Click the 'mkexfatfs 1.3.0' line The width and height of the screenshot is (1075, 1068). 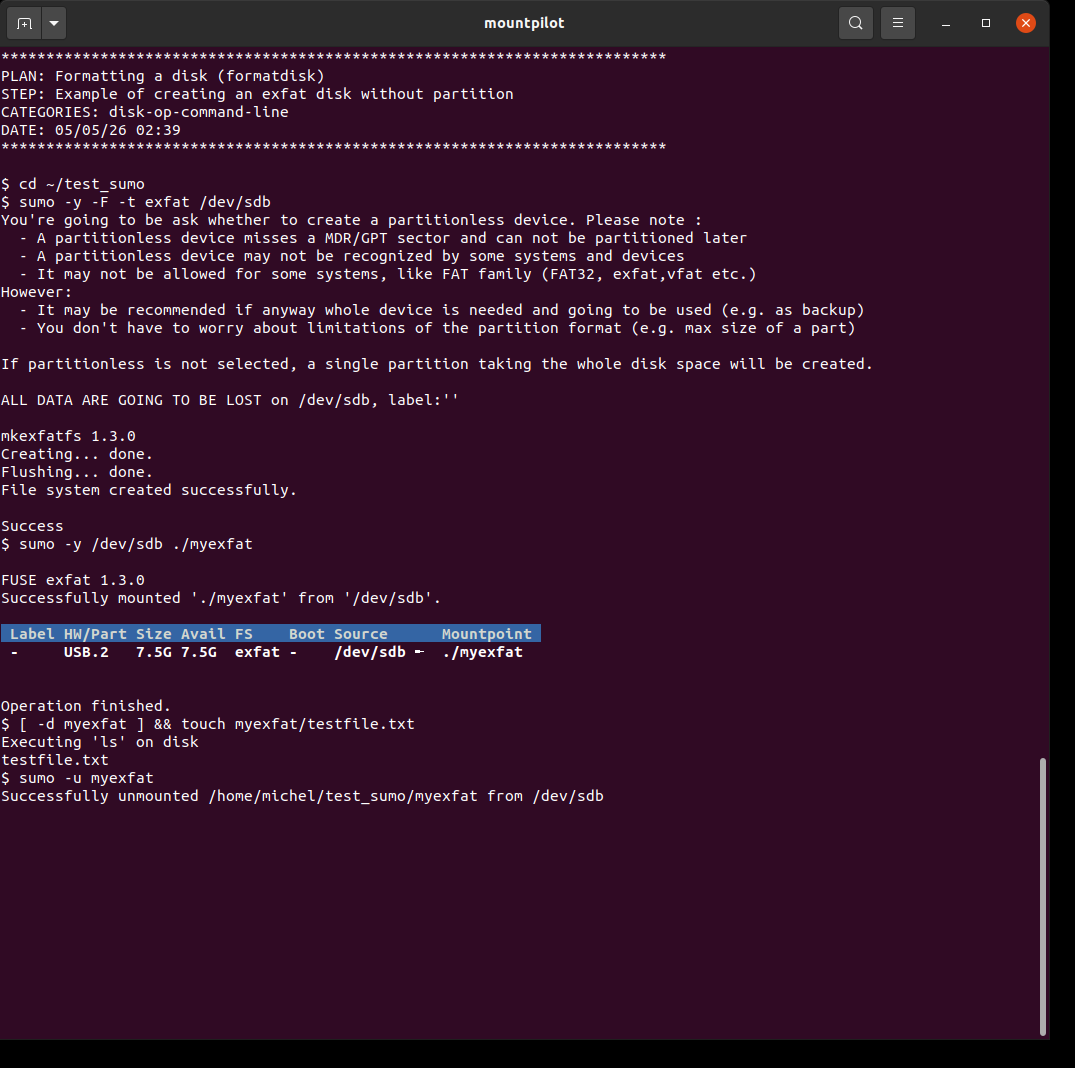[68, 436]
